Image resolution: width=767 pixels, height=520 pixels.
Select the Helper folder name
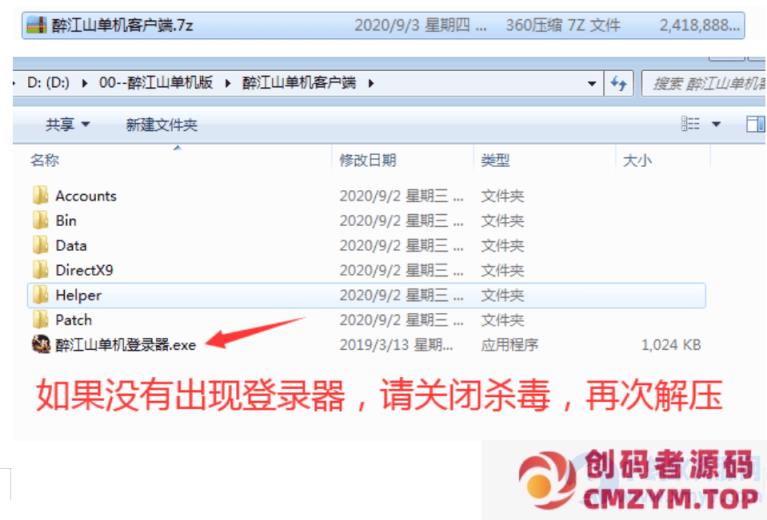click(78, 295)
